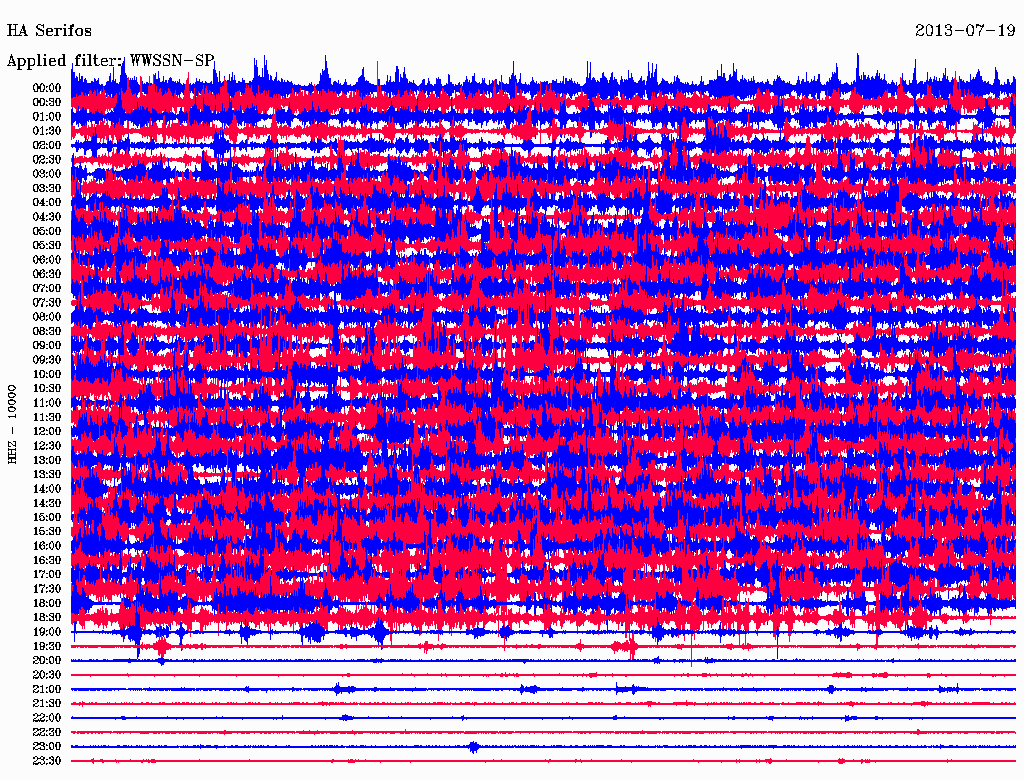Viewport: 1024px width, 780px height.
Task: Select the 12:00 time label
Action: (47, 432)
